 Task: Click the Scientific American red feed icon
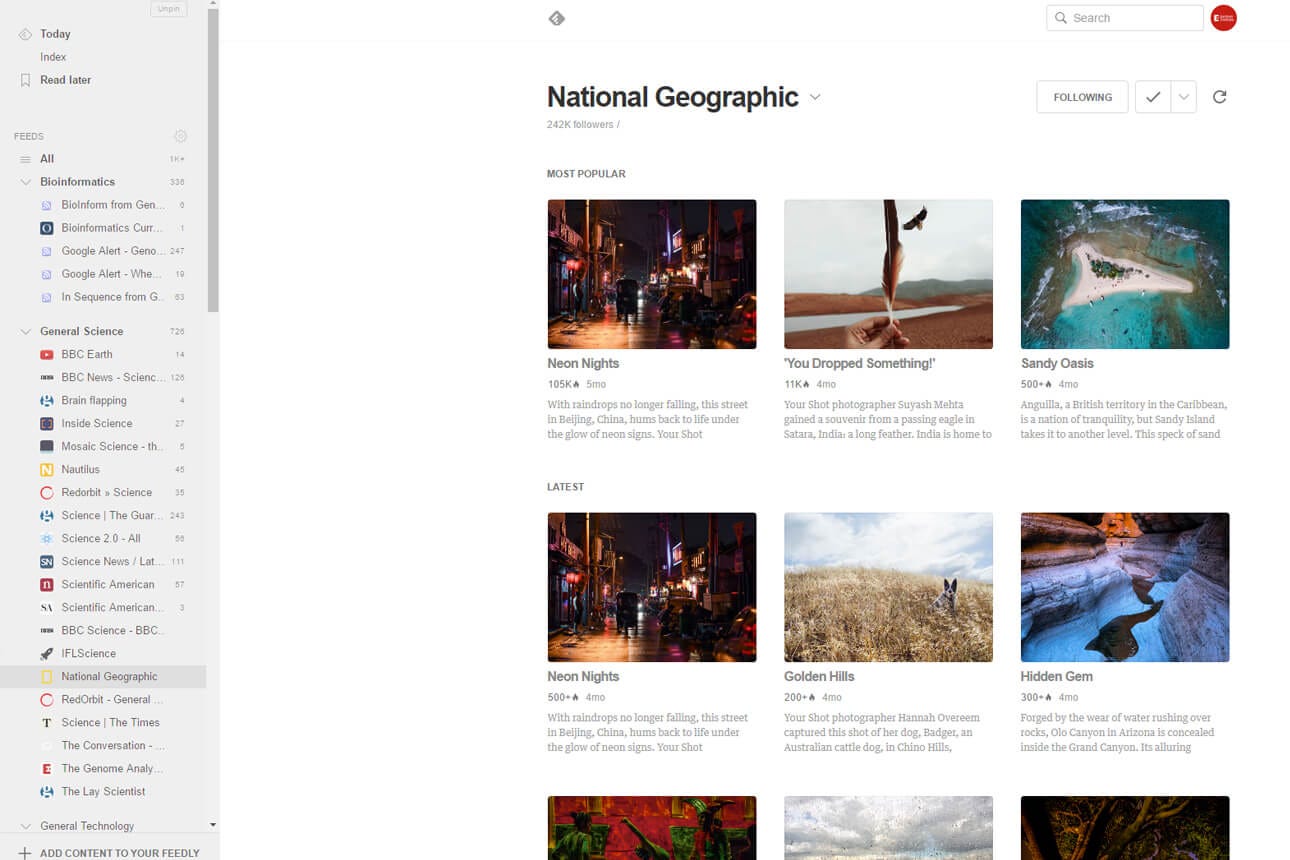(46, 584)
